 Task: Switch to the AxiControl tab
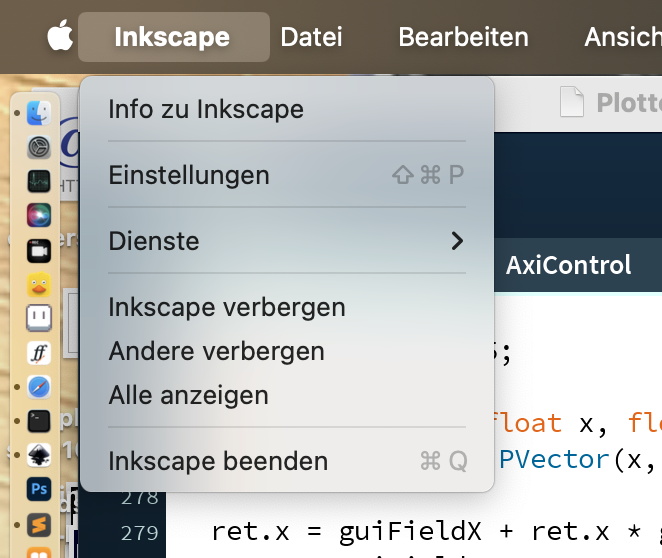(x=568, y=265)
